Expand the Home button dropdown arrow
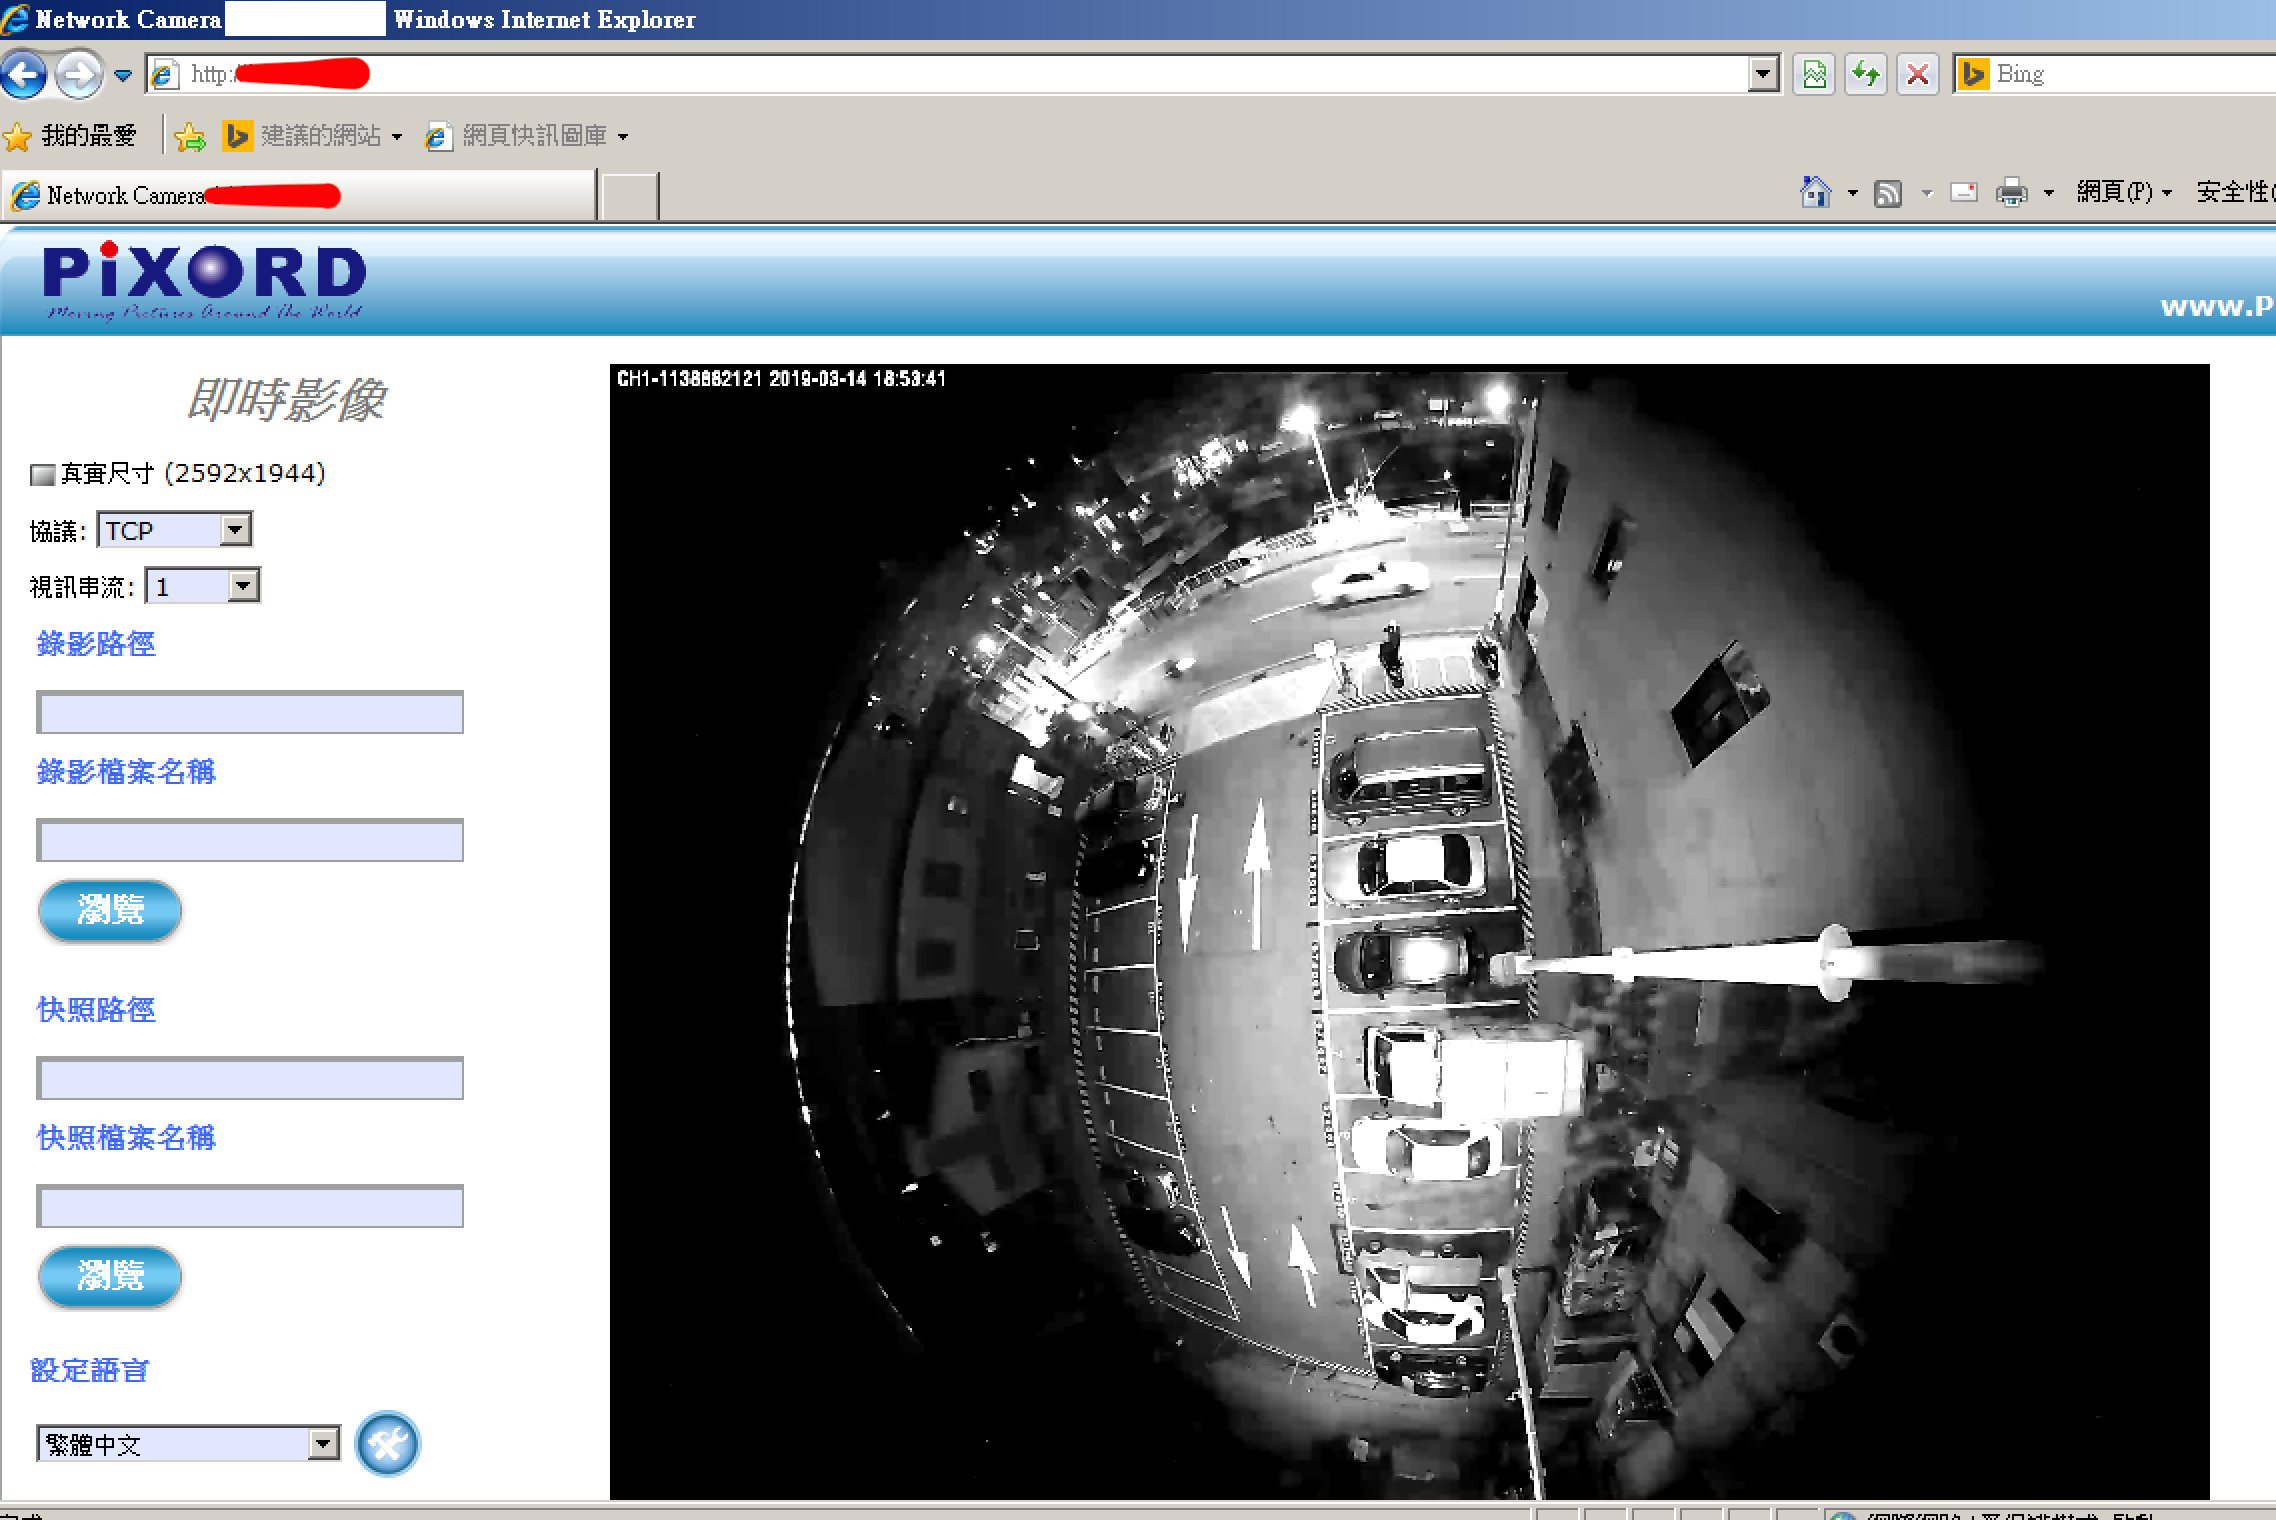This screenshot has height=1520, width=2276. point(1852,193)
